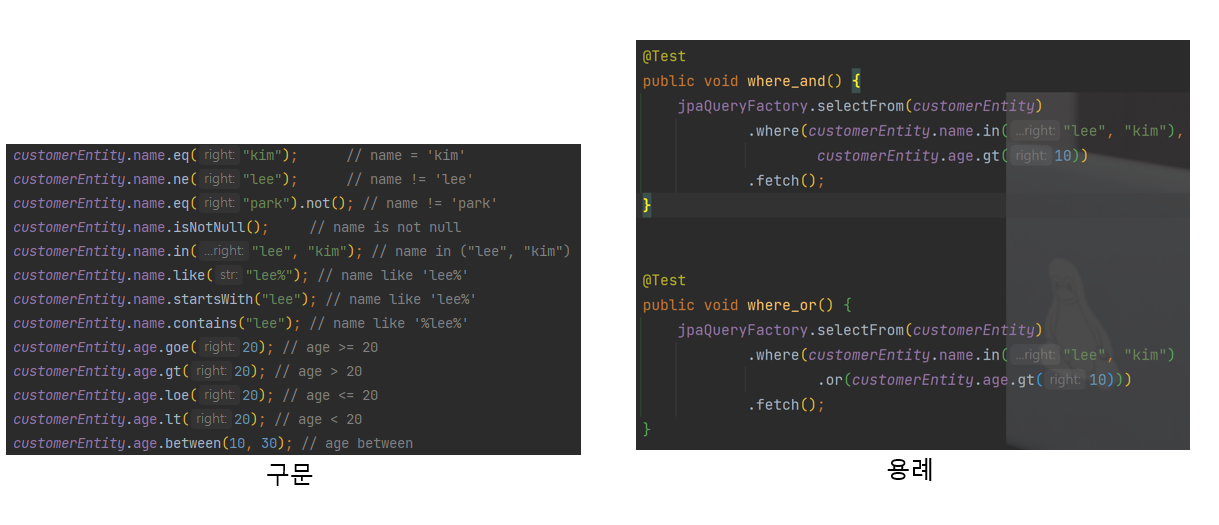
Task: Click the .or(customerEntity.age.gt(10))) line
Action: (x=975, y=380)
